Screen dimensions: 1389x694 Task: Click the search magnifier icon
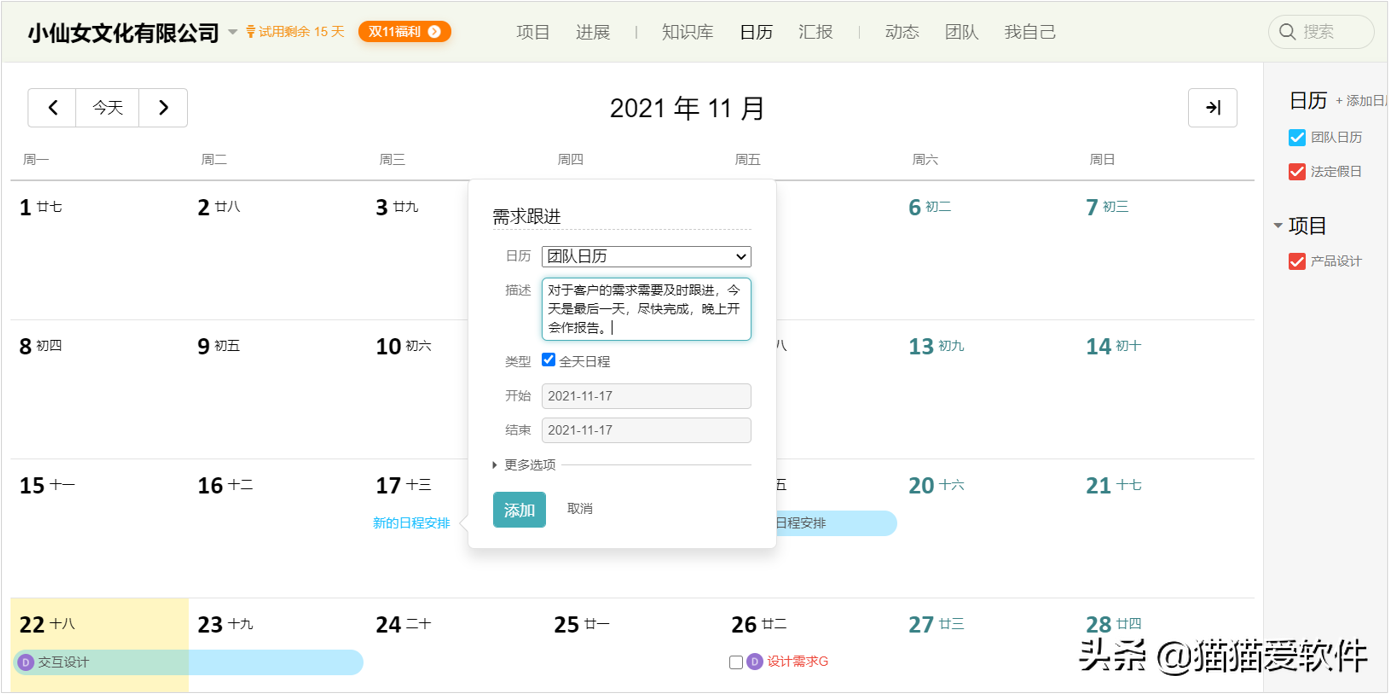pos(1288,31)
